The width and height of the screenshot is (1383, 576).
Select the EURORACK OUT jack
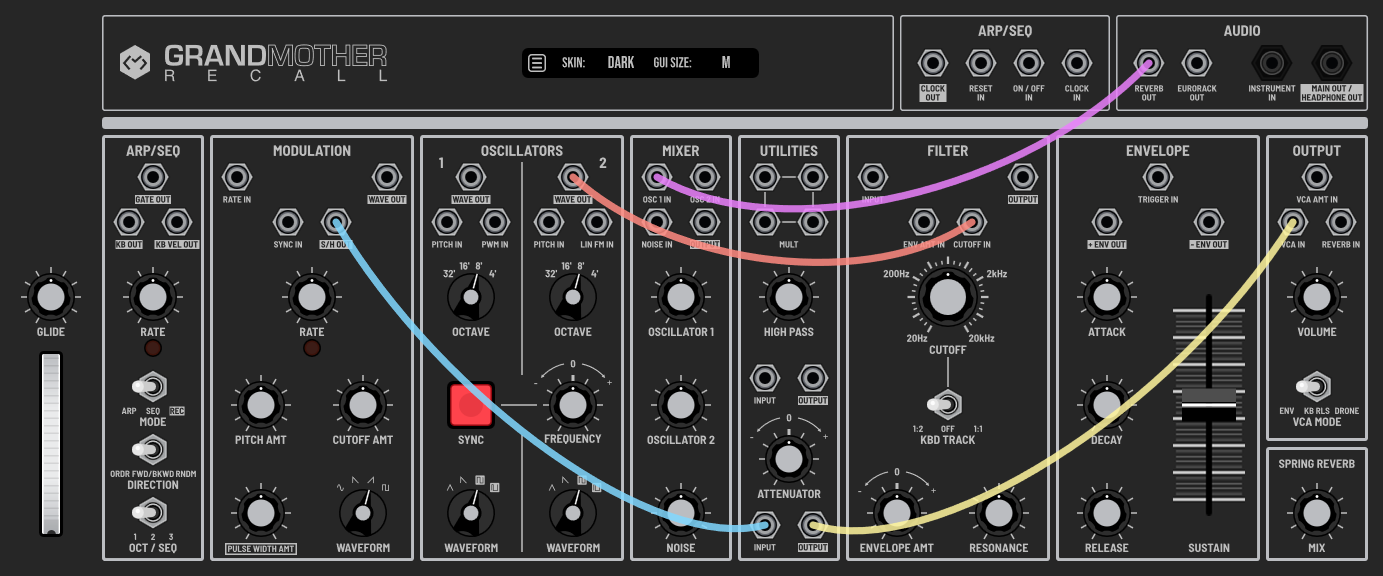1197,64
